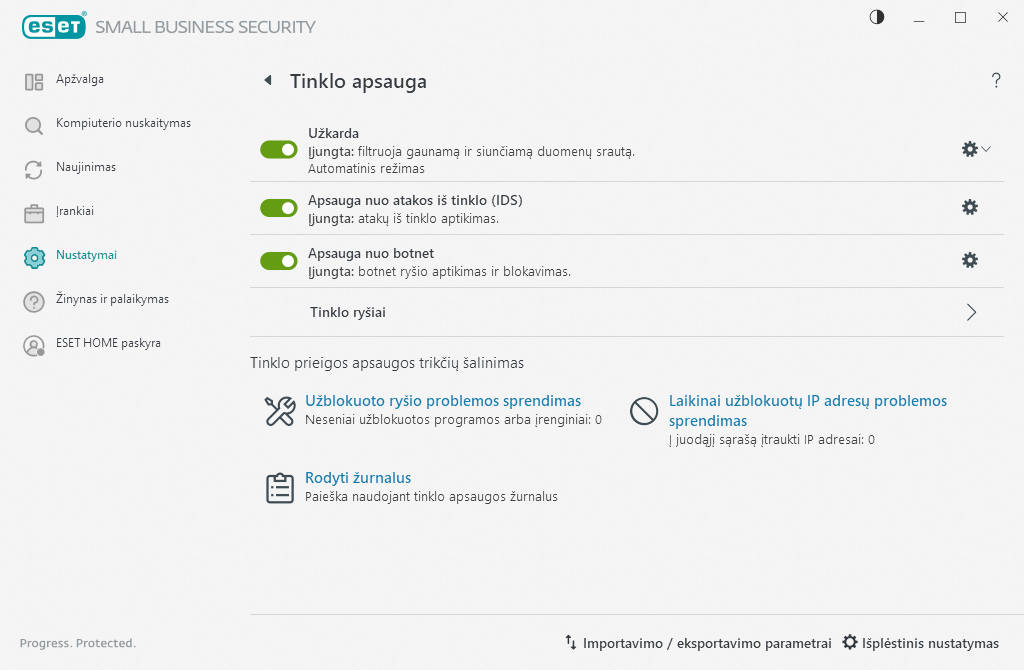Image resolution: width=1024 pixels, height=670 pixels.
Task: Open Importavimo / eksportavimo parametrai
Action: click(x=698, y=643)
